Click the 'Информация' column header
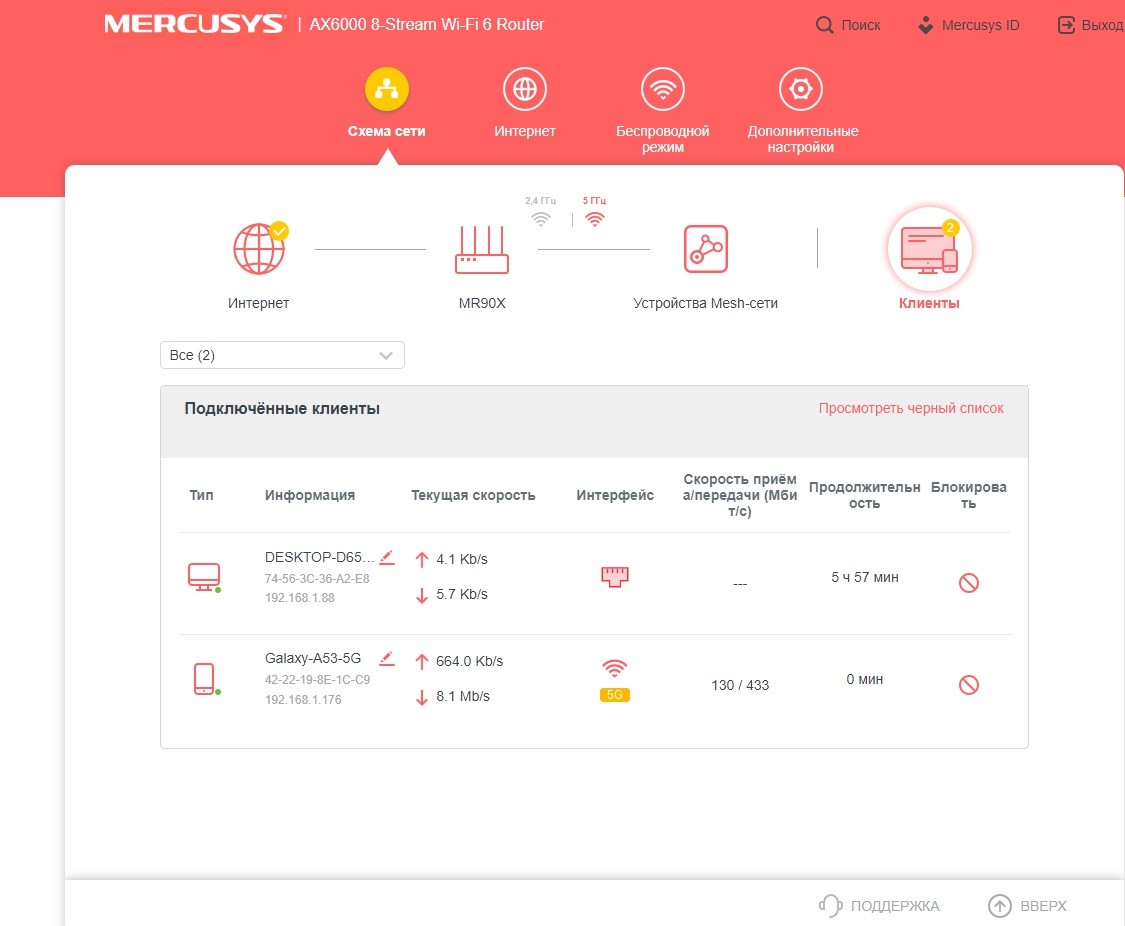The width and height of the screenshot is (1125, 926). tap(309, 495)
